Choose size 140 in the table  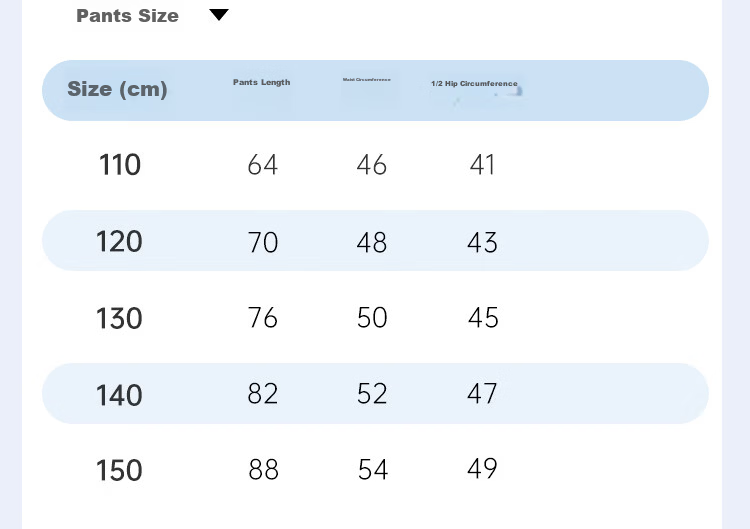point(119,395)
